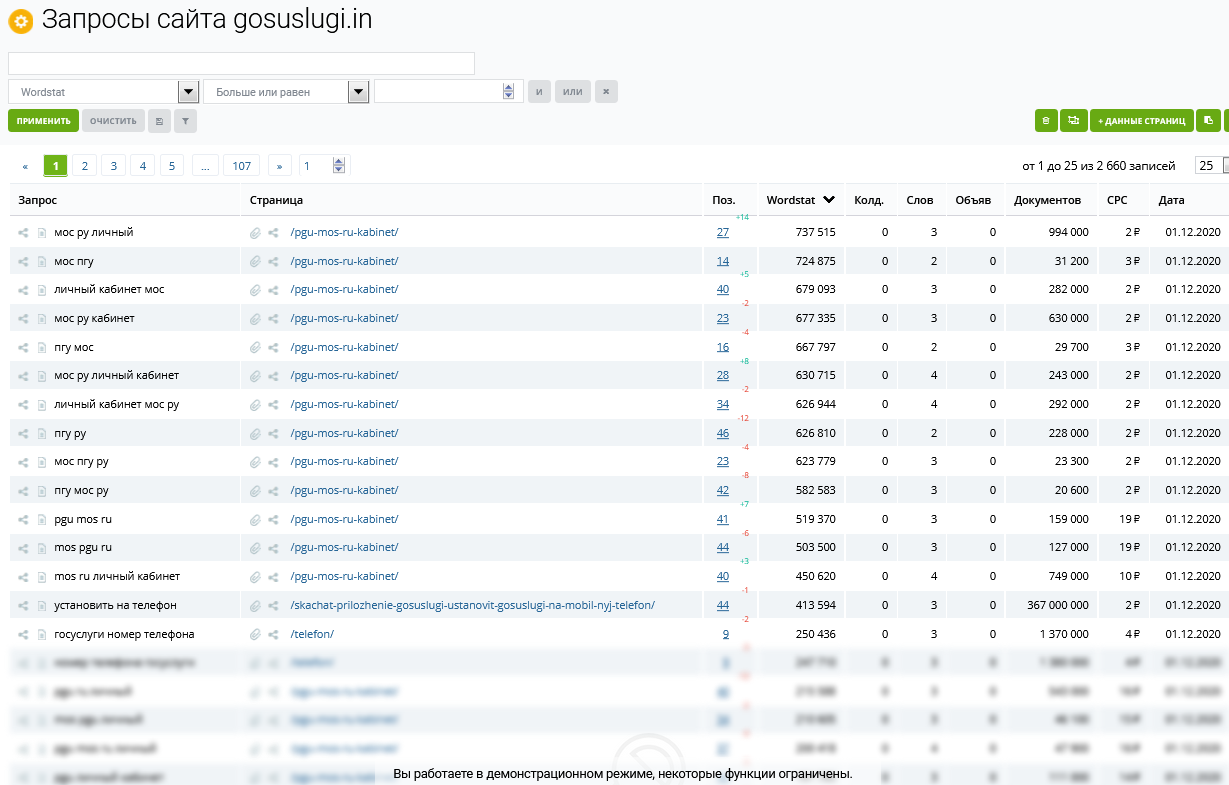Image resolution: width=1229 pixels, height=785 pixels.
Task: Open the /telefon/ page link
Action: coord(312,635)
